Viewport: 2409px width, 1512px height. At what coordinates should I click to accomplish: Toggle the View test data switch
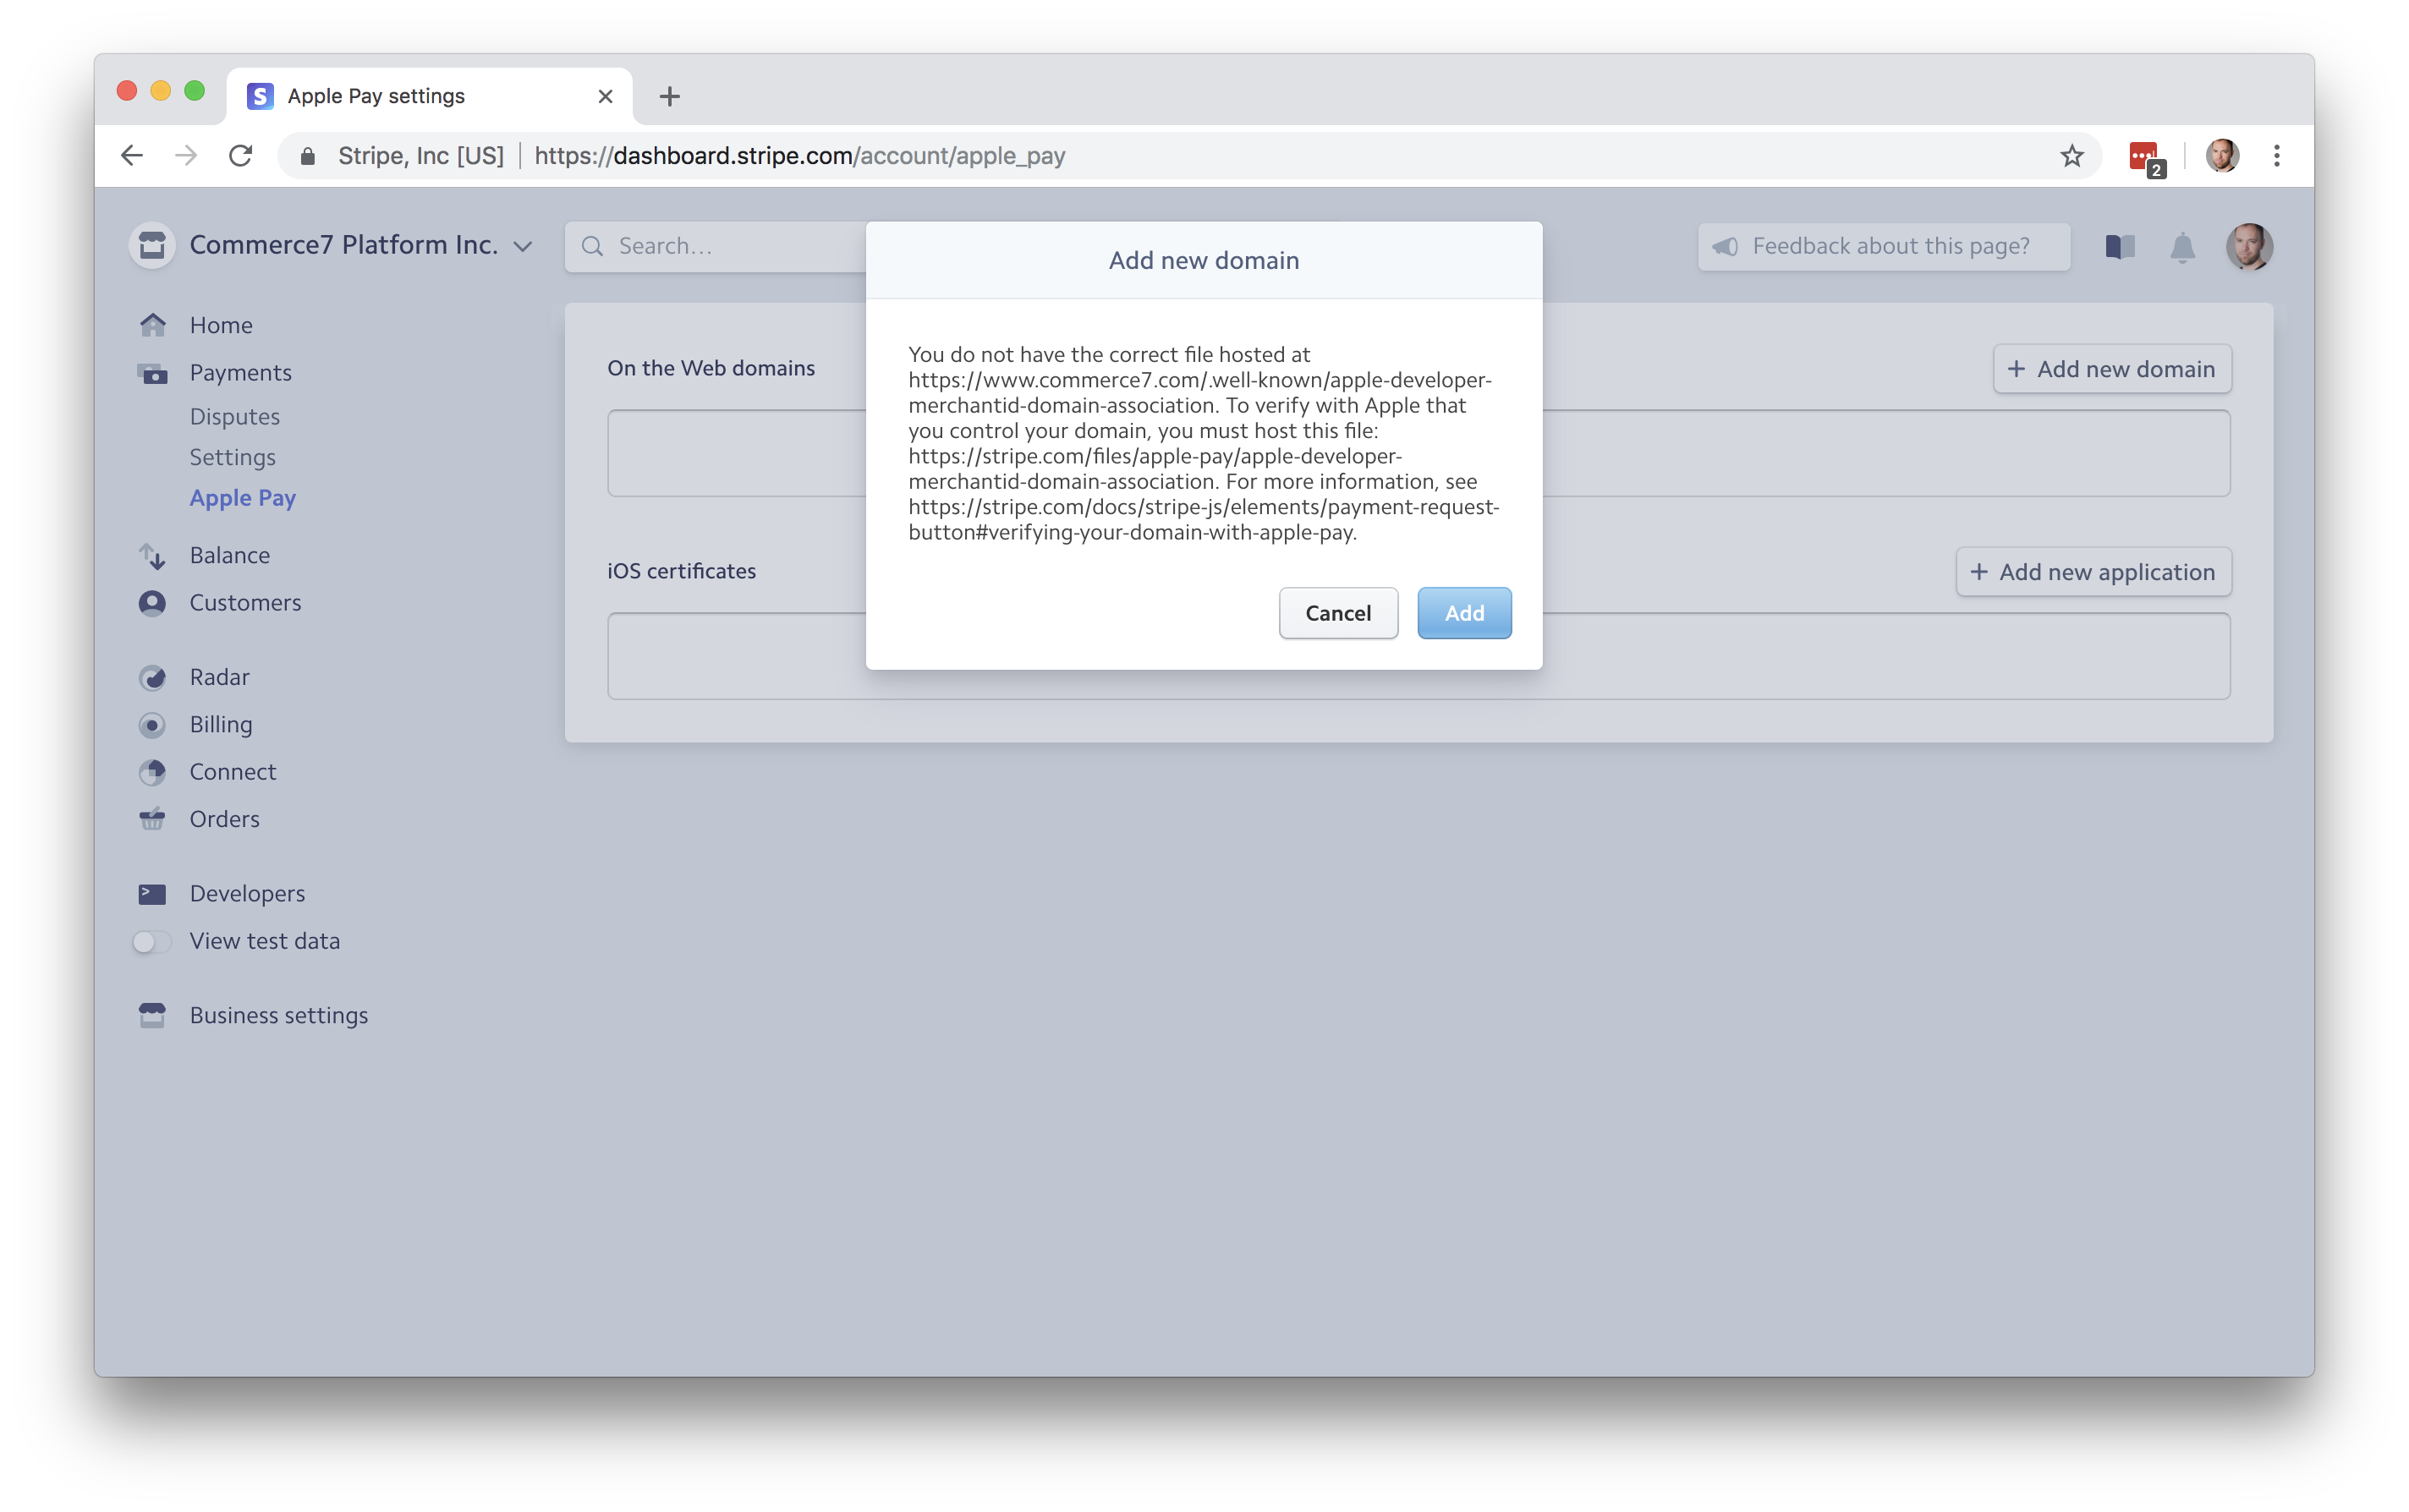152,941
